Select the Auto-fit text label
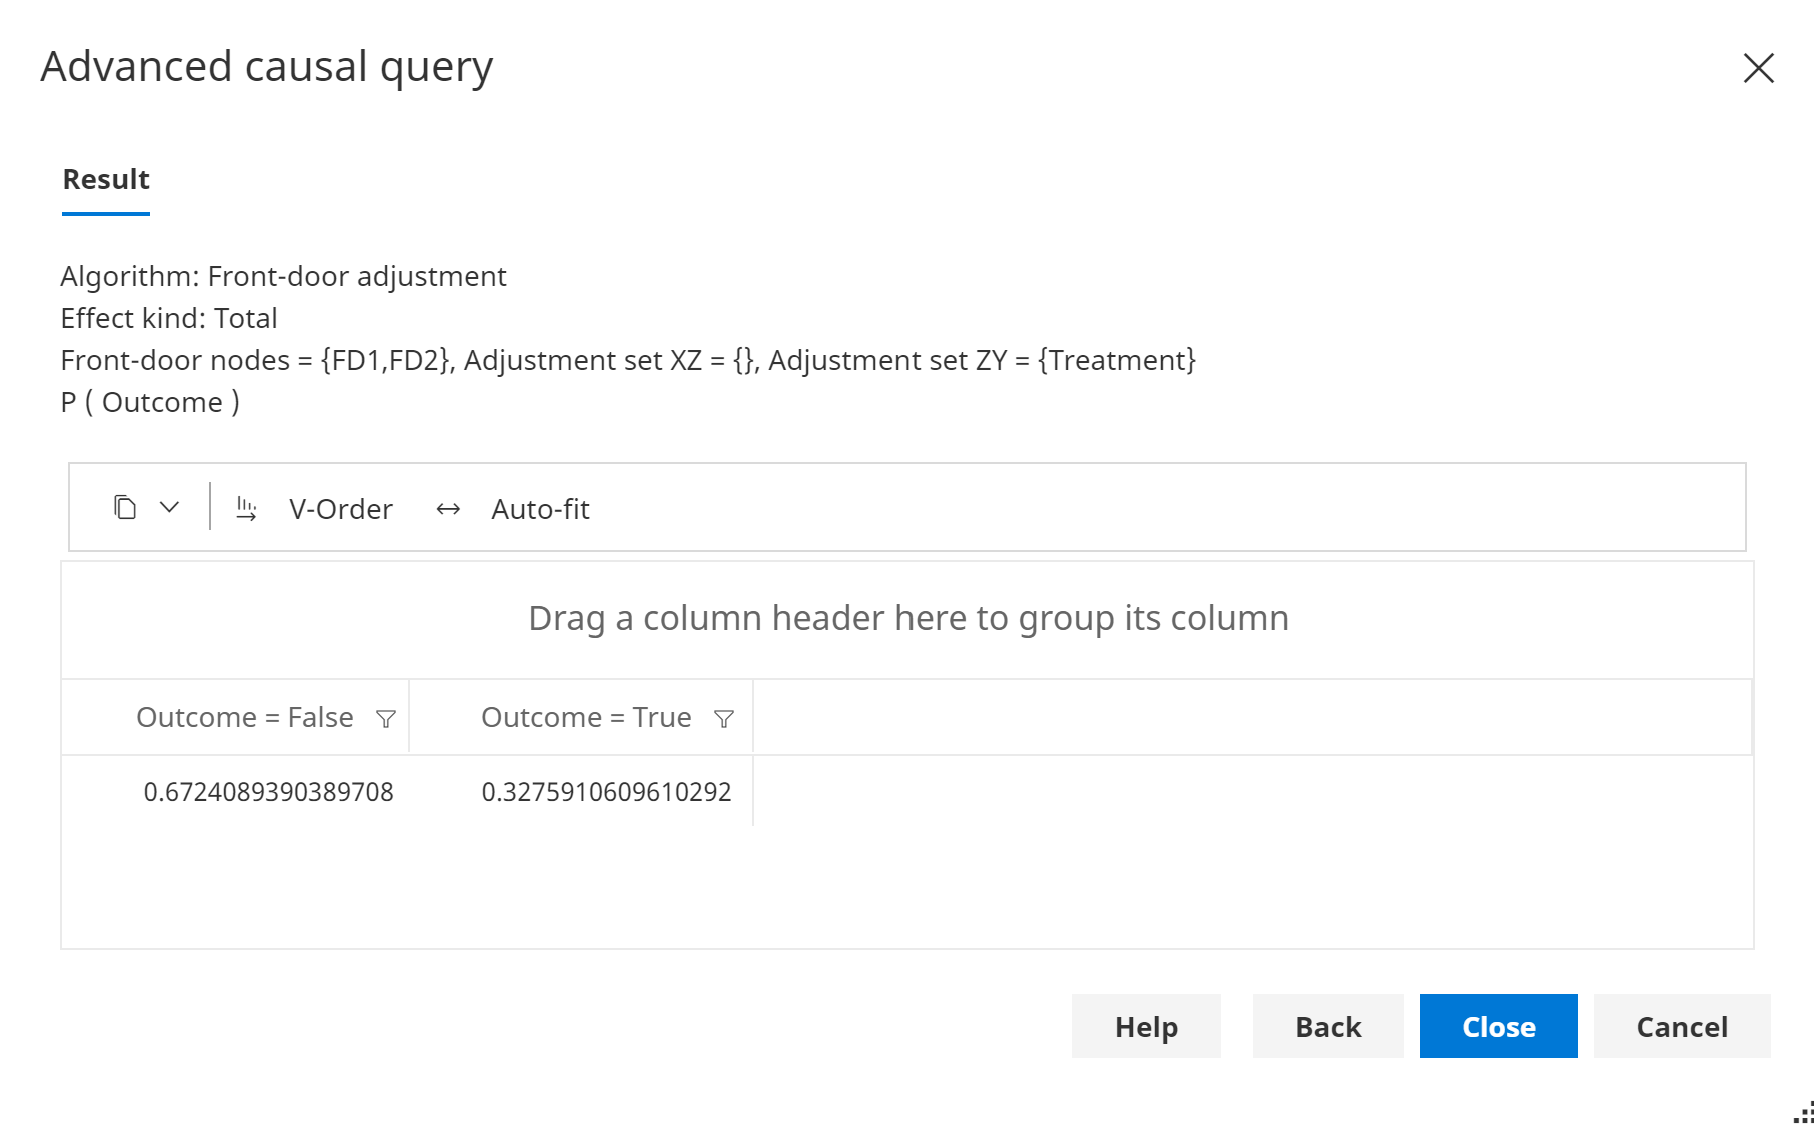This screenshot has width=1814, height=1124. click(x=540, y=509)
